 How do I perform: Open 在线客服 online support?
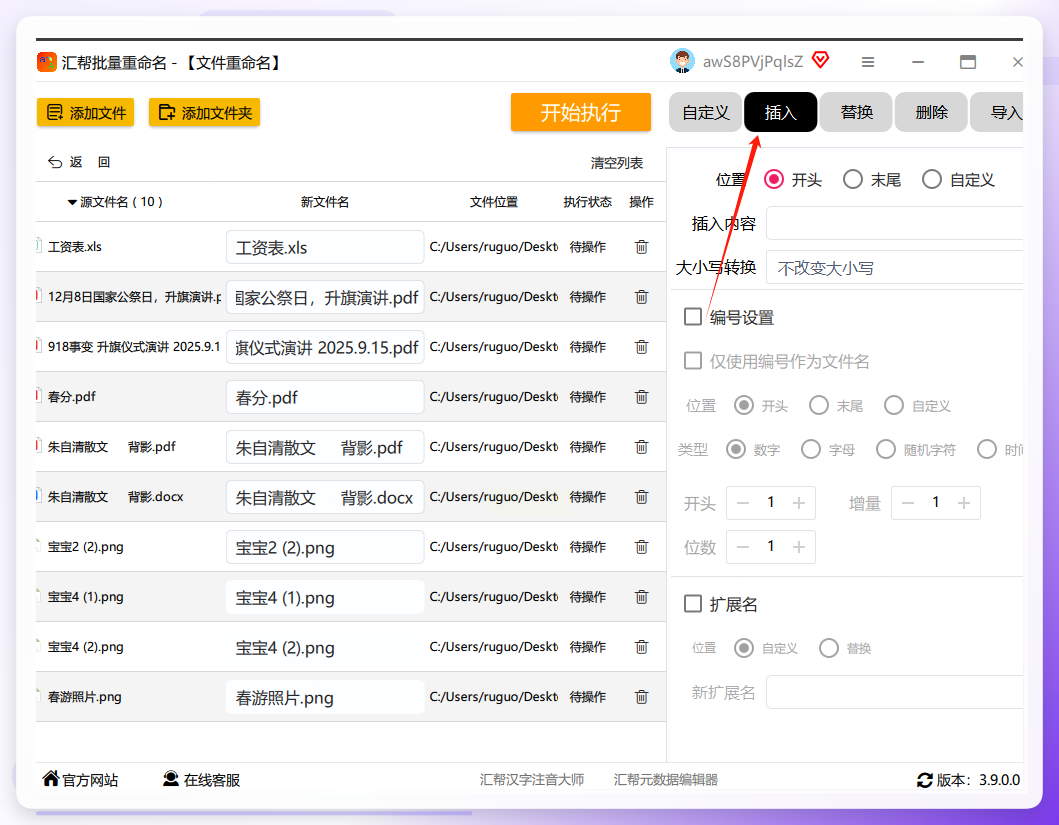(x=201, y=780)
